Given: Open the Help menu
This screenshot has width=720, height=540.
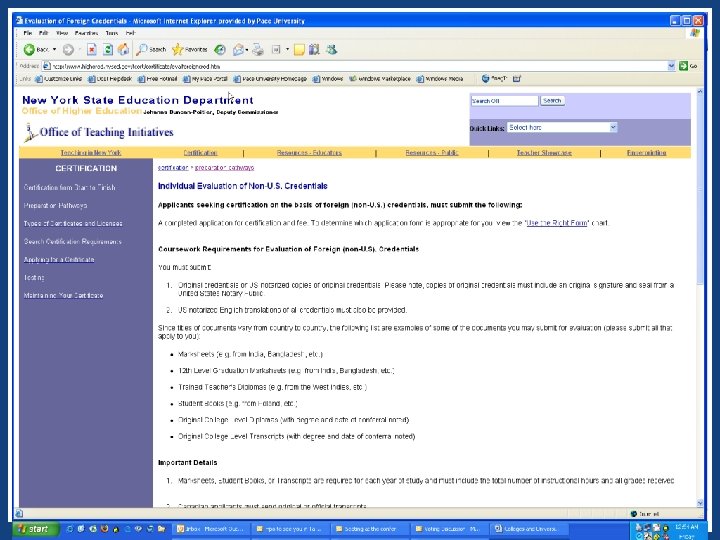Looking at the screenshot, I should (x=130, y=33).
